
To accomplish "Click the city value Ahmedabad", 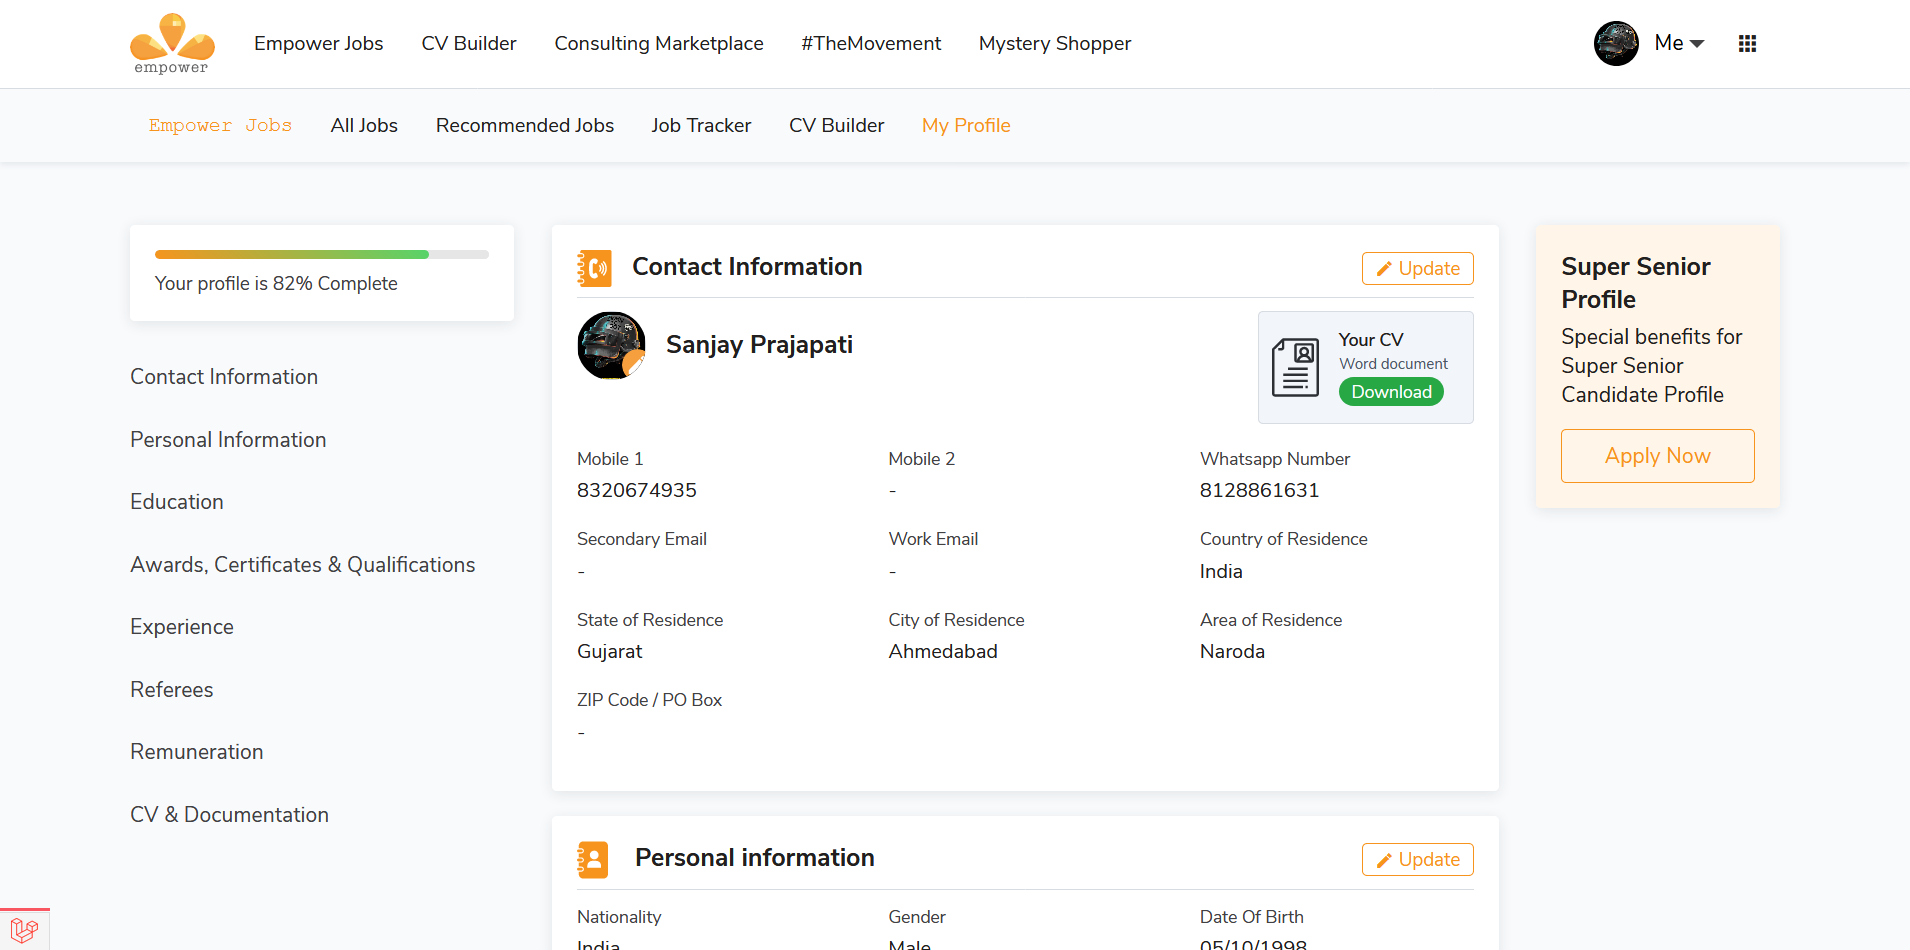I will pyautogui.click(x=943, y=651).
